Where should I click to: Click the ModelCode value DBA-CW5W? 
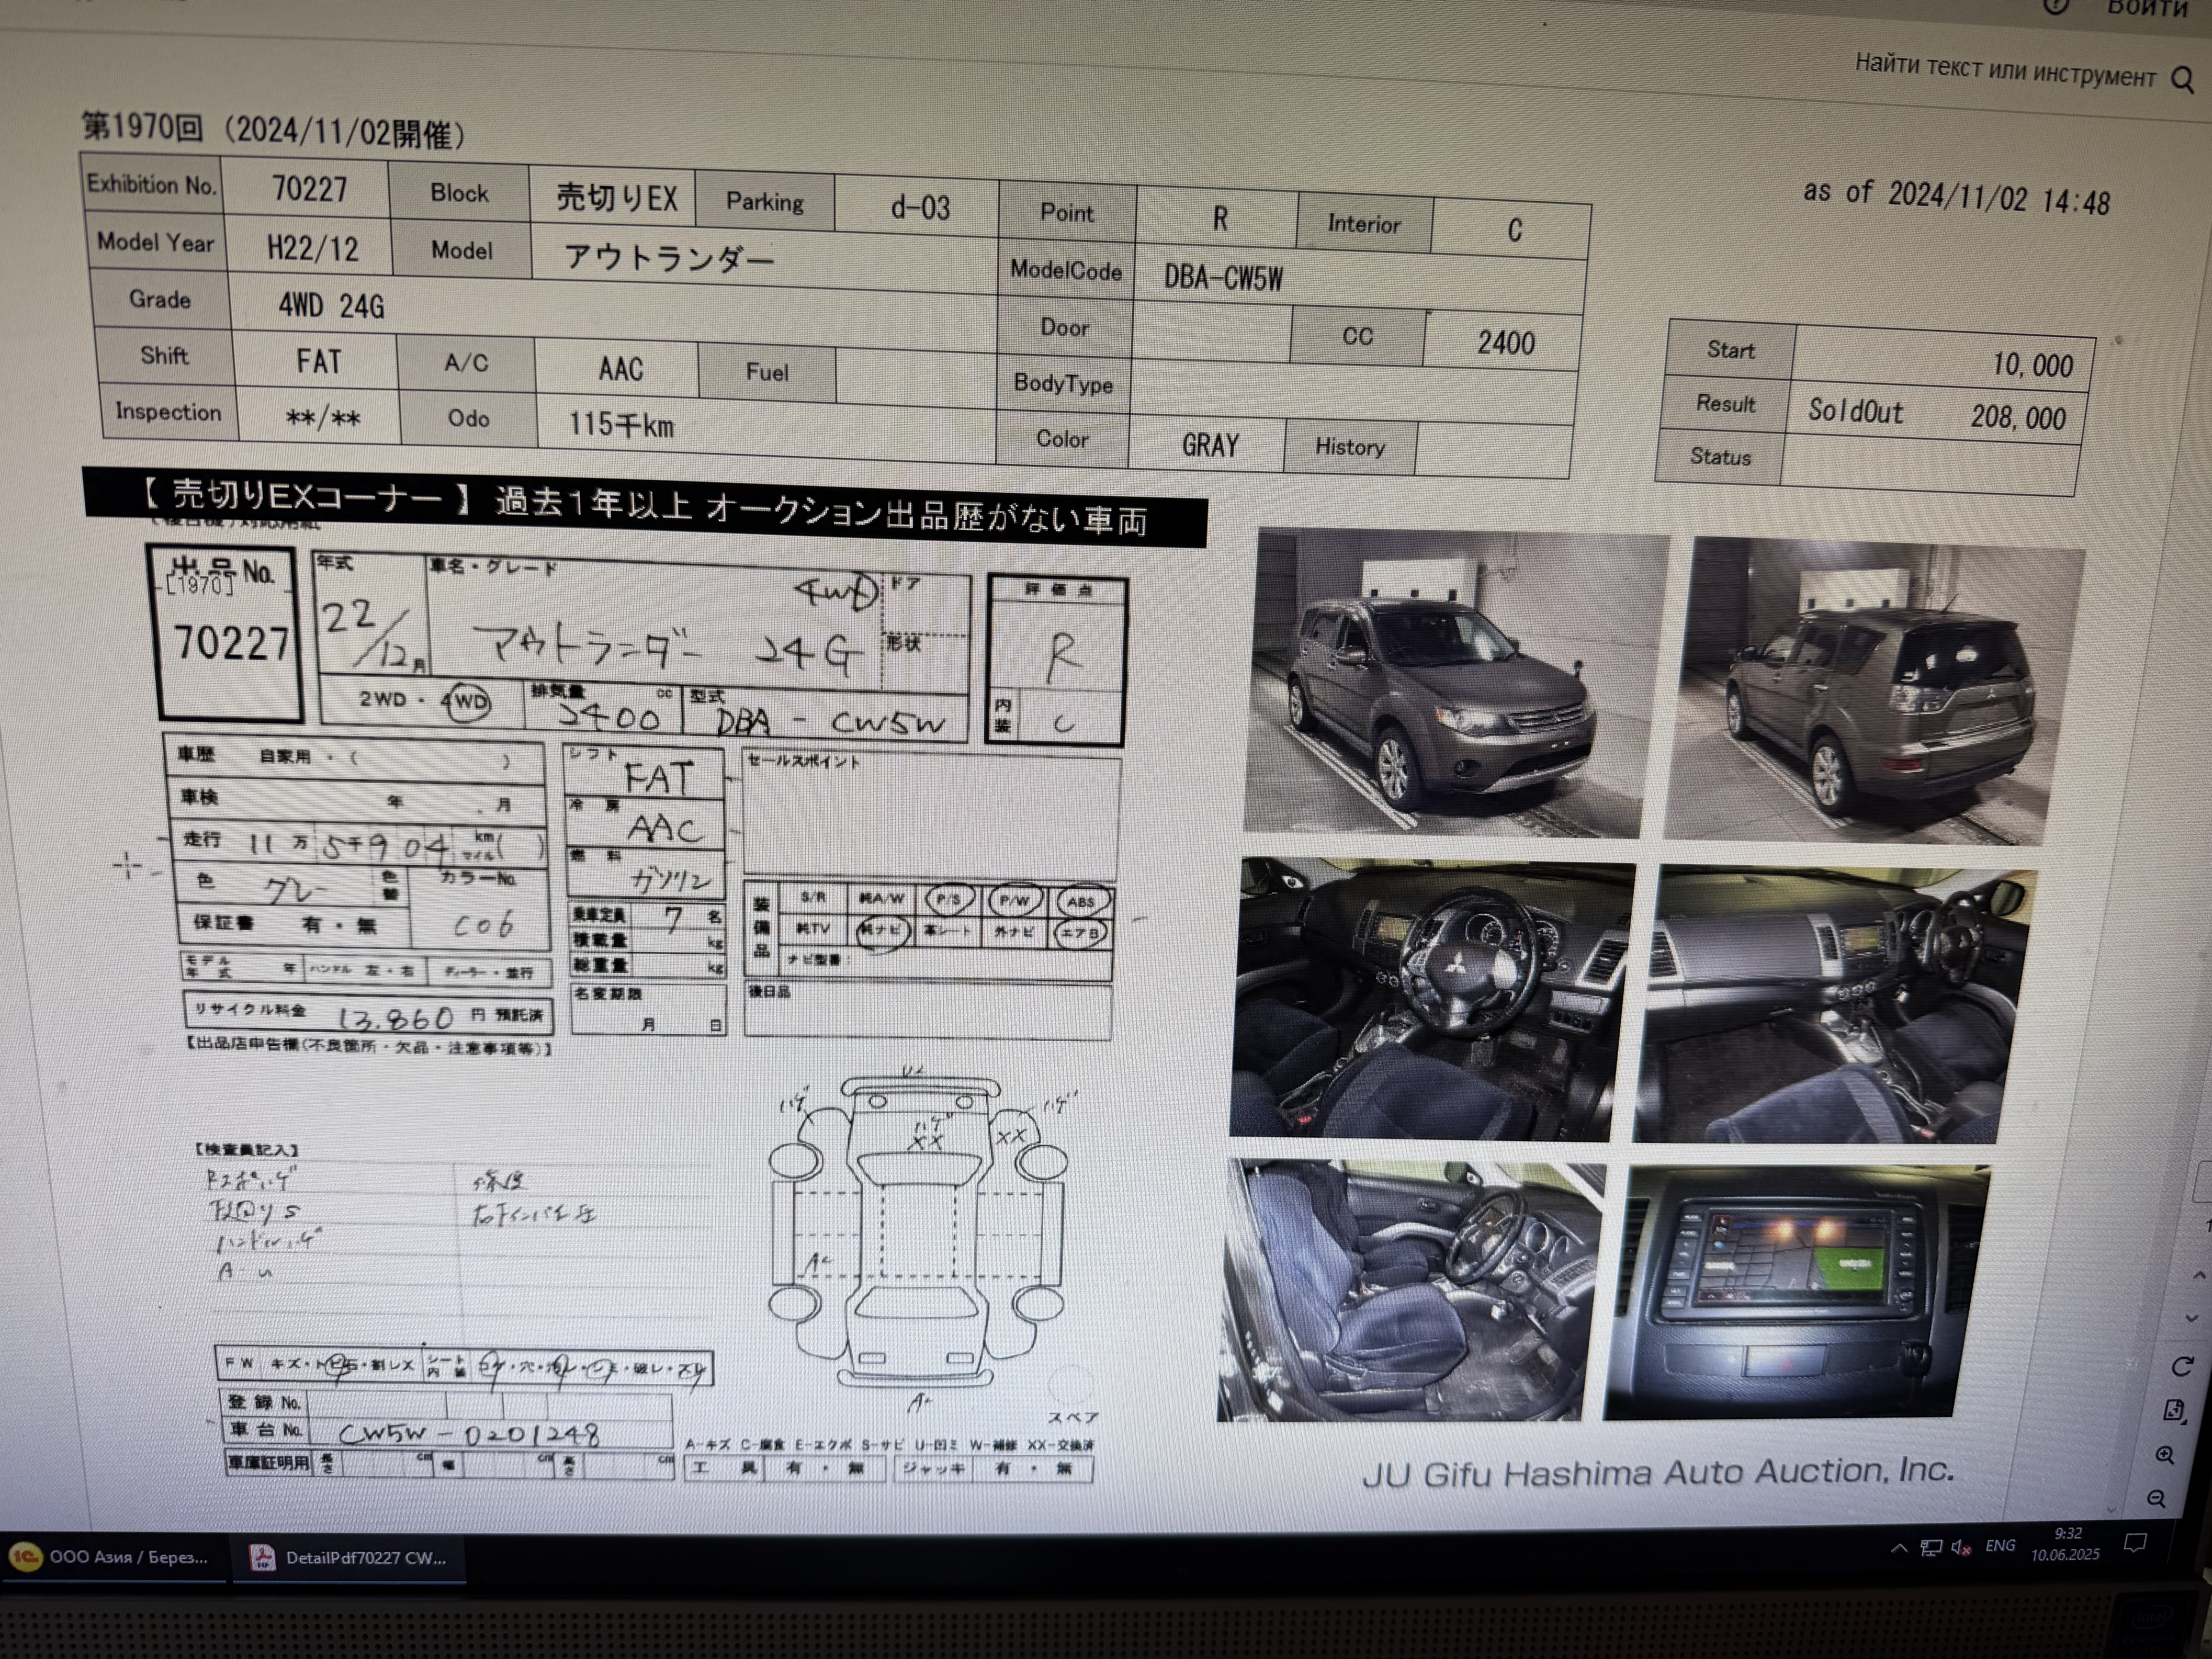(1223, 278)
